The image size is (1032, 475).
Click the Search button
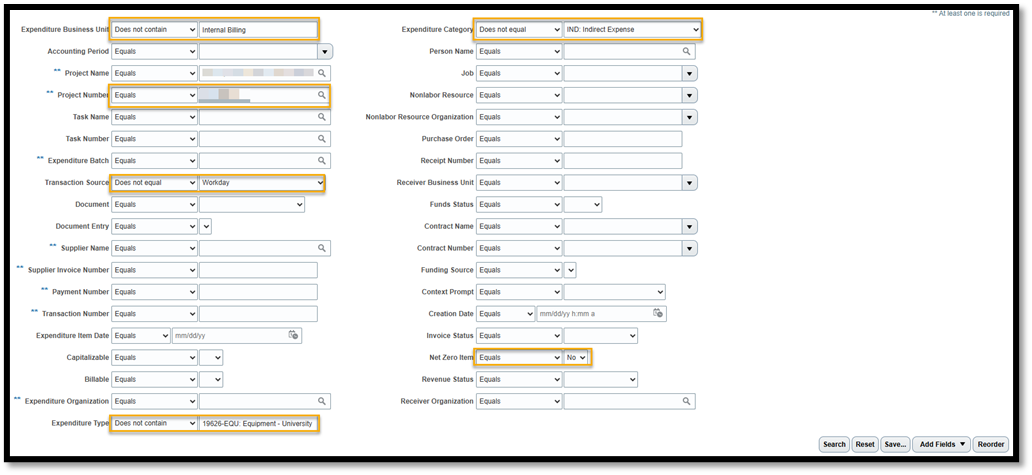tap(834, 444)
